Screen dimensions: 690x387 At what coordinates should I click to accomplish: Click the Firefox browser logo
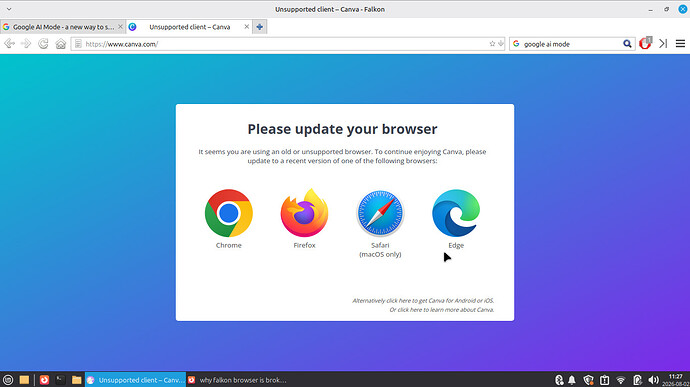click(x=305, y=213)
